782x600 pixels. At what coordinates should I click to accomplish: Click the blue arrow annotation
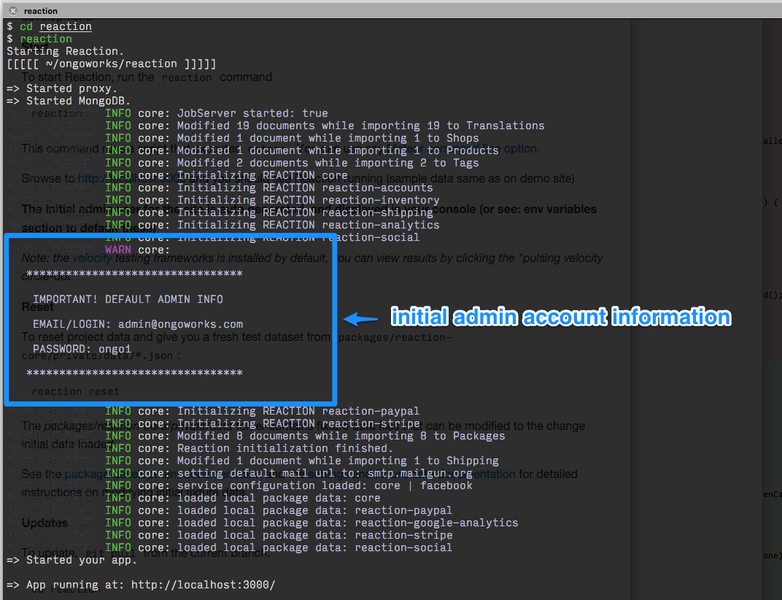click(361, 318)
